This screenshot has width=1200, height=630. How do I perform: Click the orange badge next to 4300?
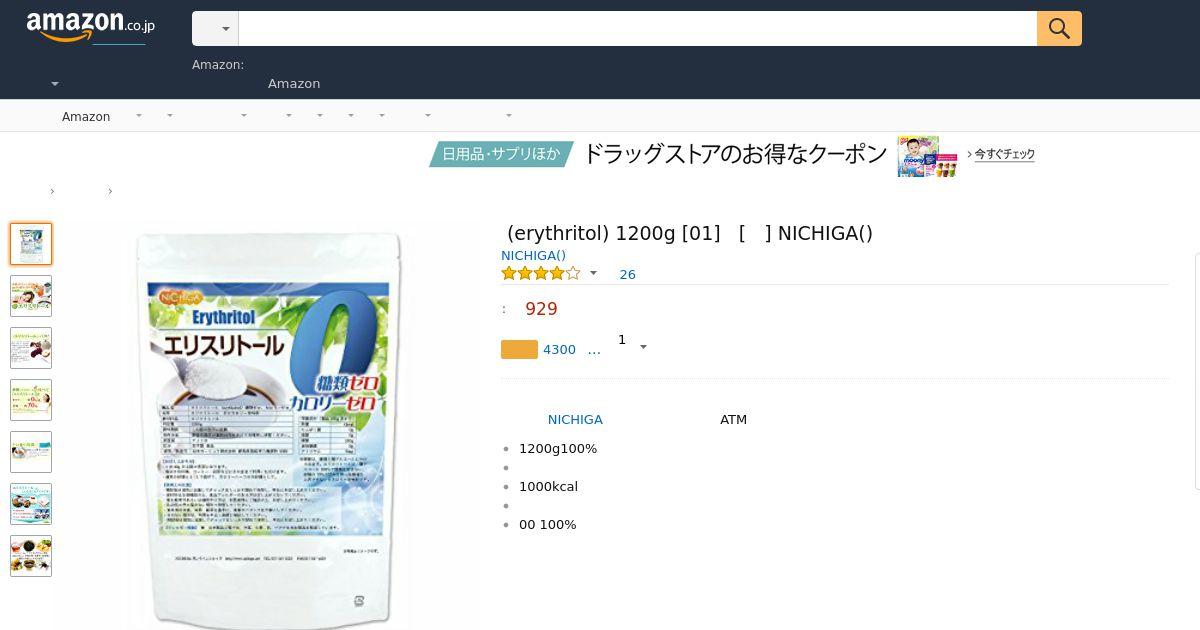click(519, 349)
